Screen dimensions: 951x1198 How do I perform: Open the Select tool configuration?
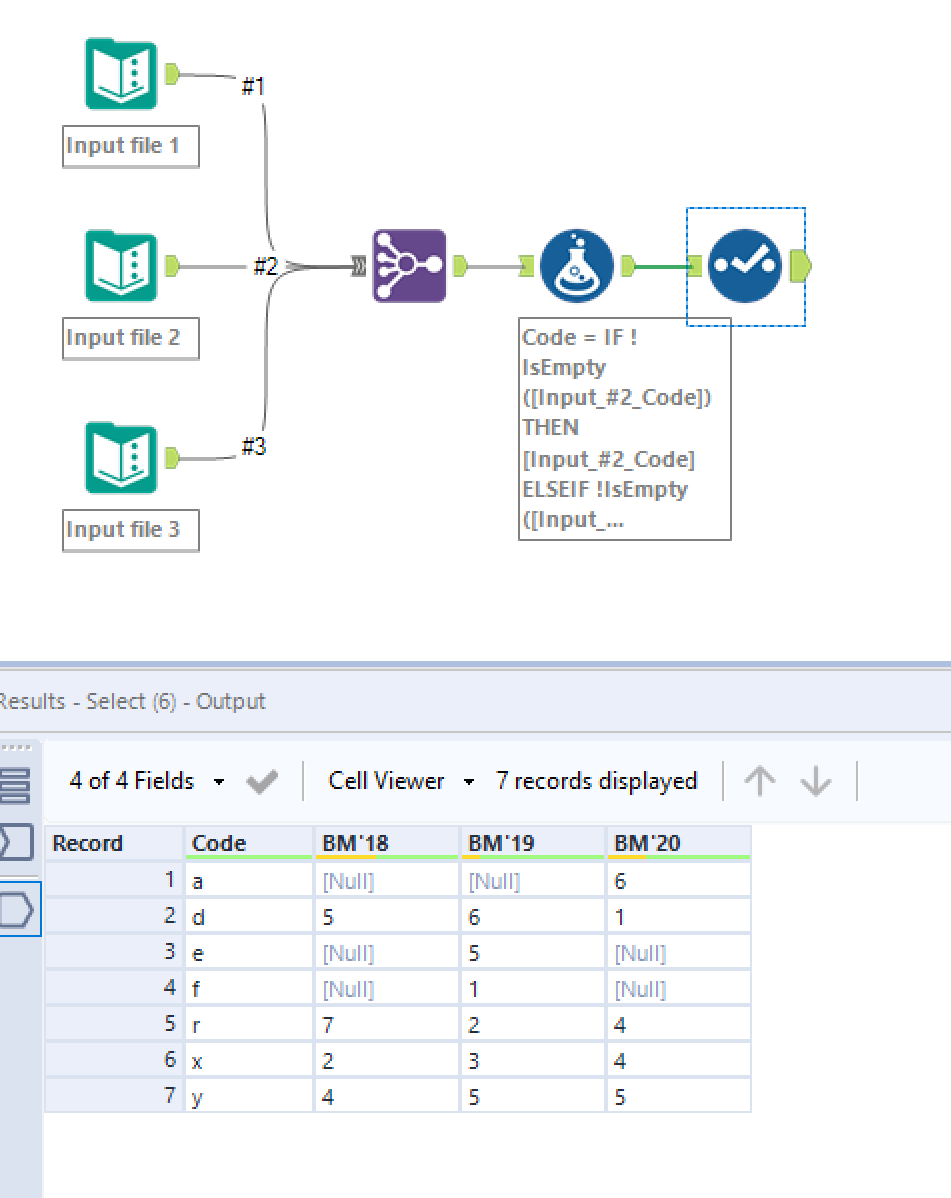(x=747, y=266)
